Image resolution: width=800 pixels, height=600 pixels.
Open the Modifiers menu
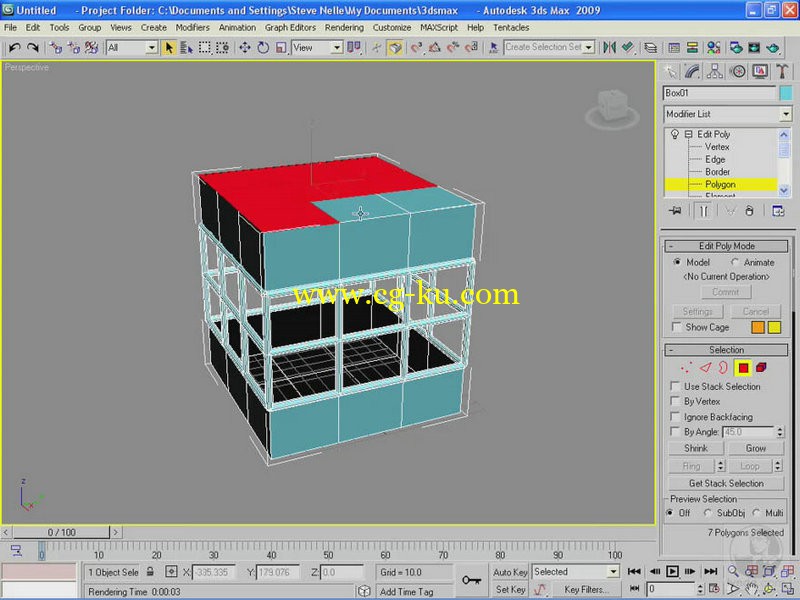point(192,28)
